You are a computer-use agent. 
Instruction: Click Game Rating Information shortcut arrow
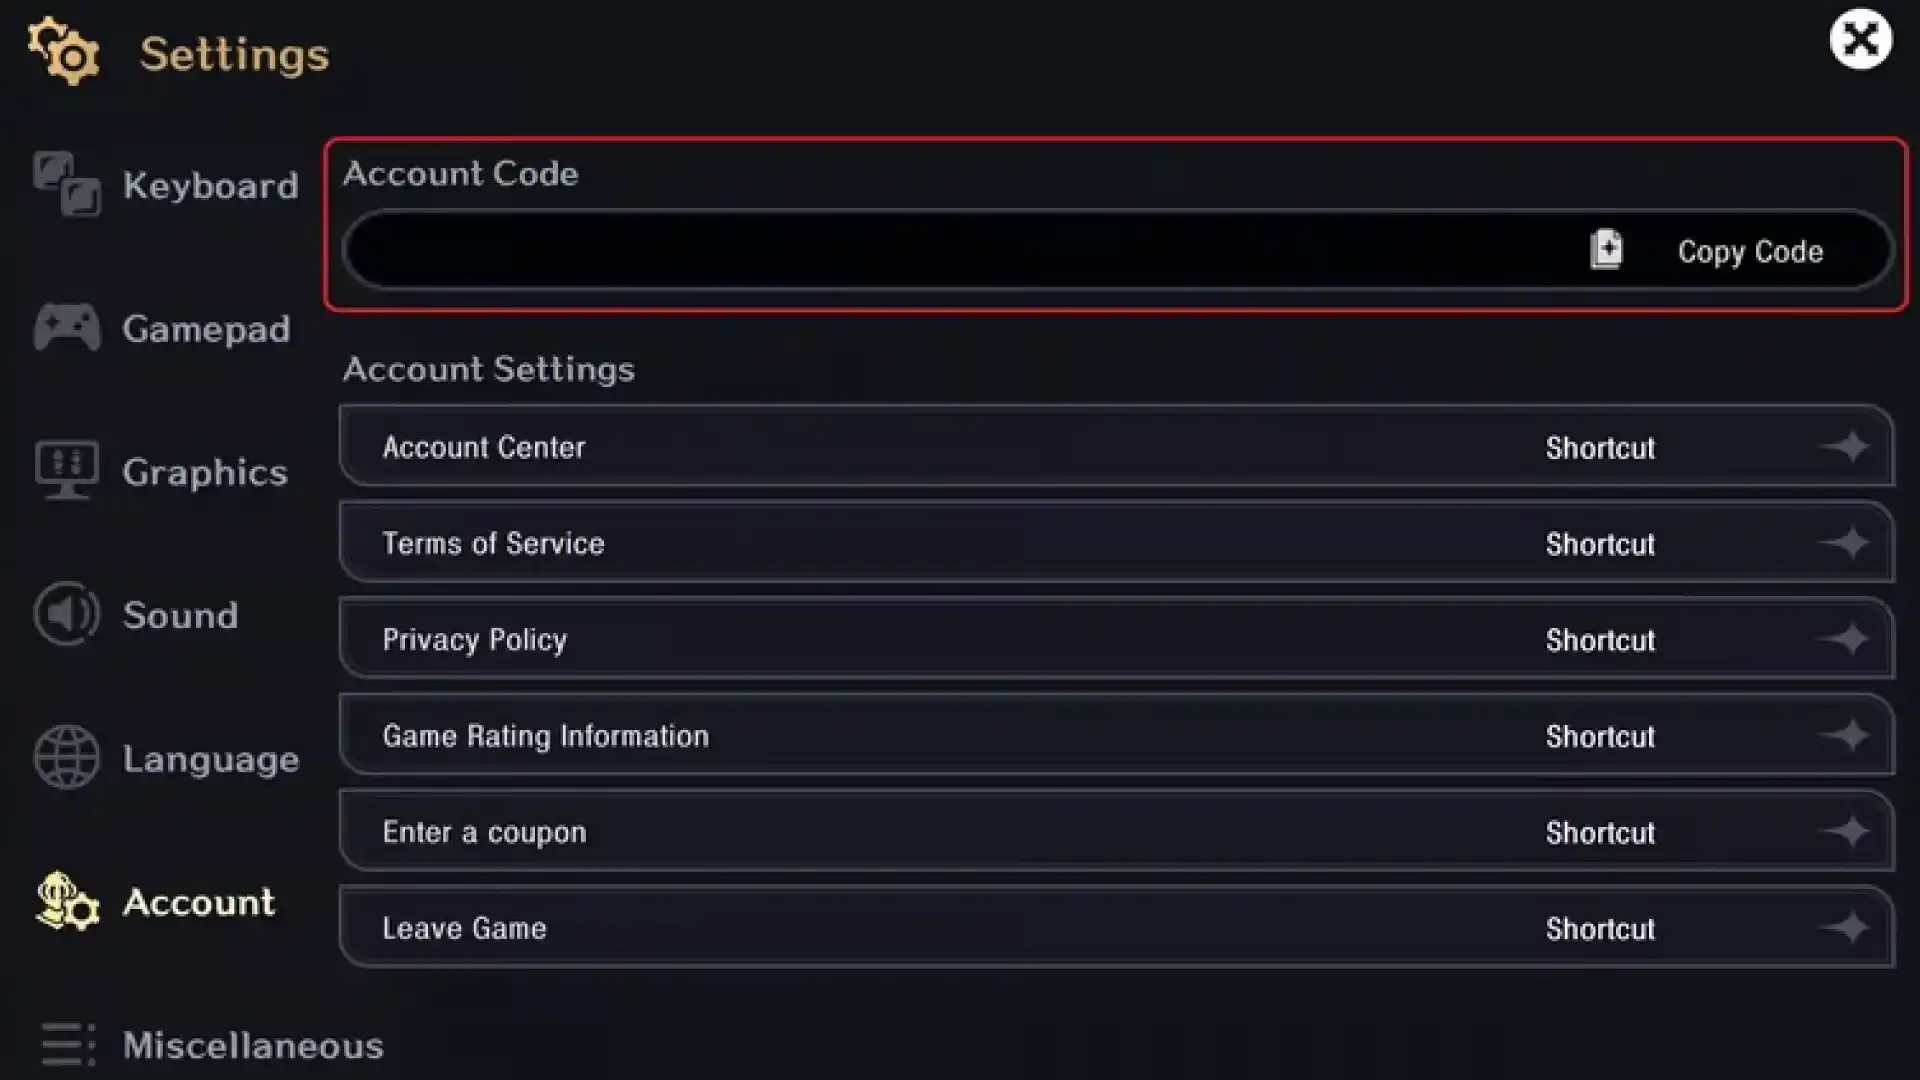coord(1846,736)
